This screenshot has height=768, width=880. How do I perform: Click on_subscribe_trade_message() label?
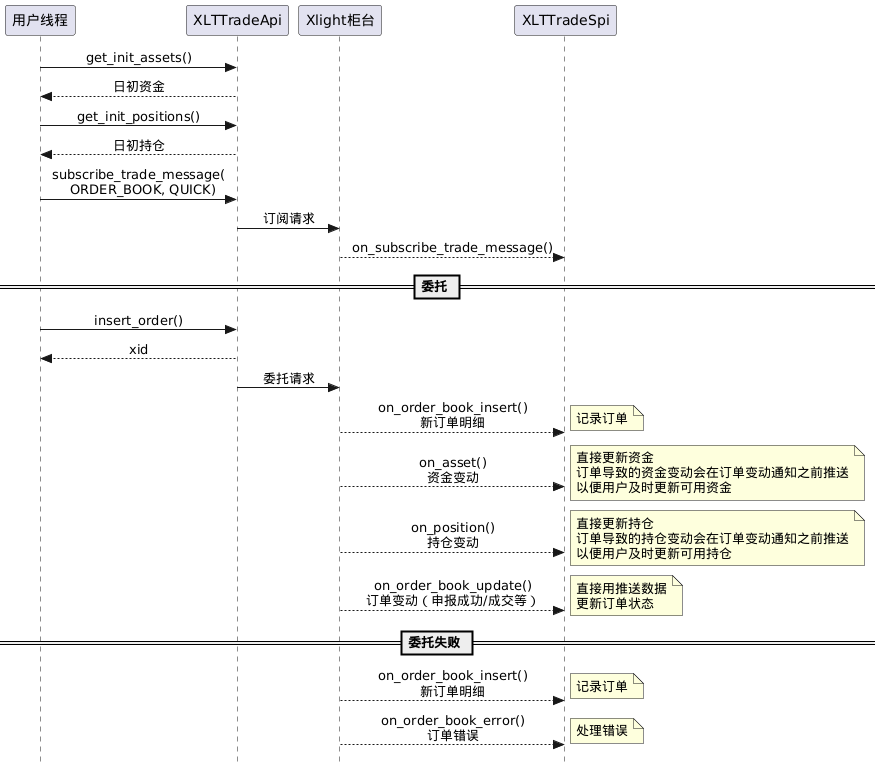(x=452, y=248)
